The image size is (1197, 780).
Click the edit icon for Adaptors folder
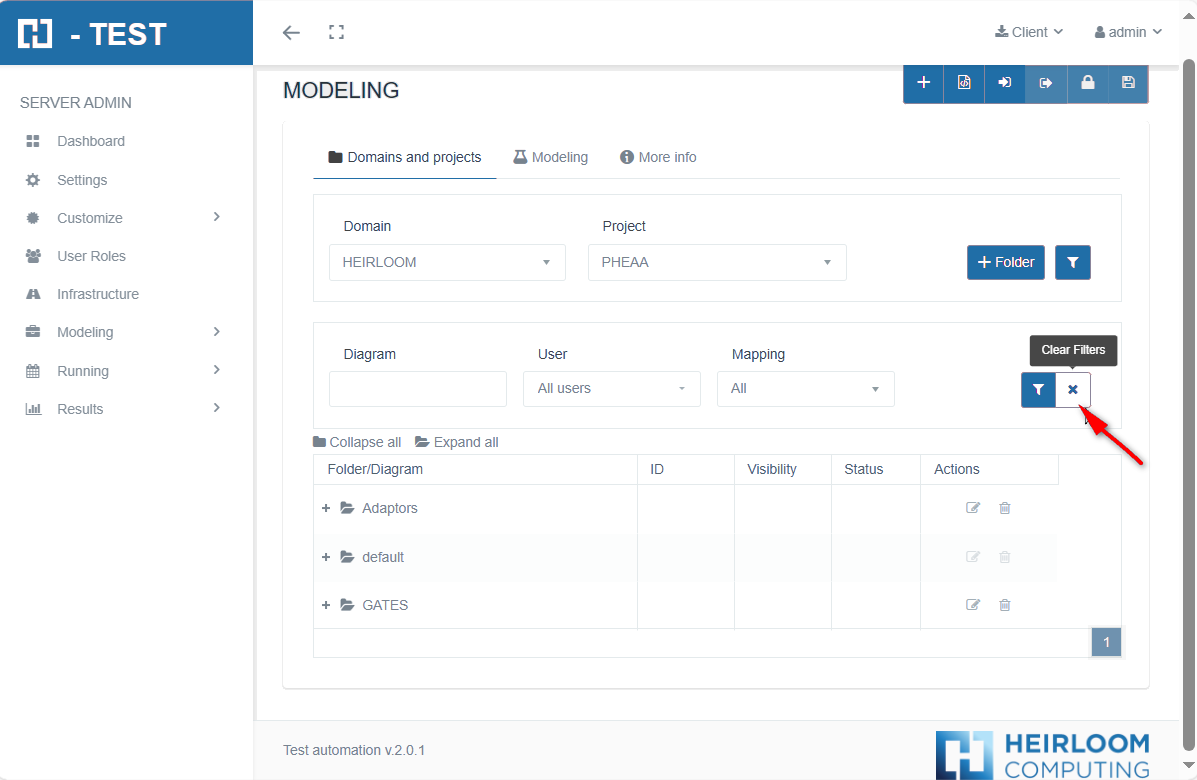tap(972, 508)
